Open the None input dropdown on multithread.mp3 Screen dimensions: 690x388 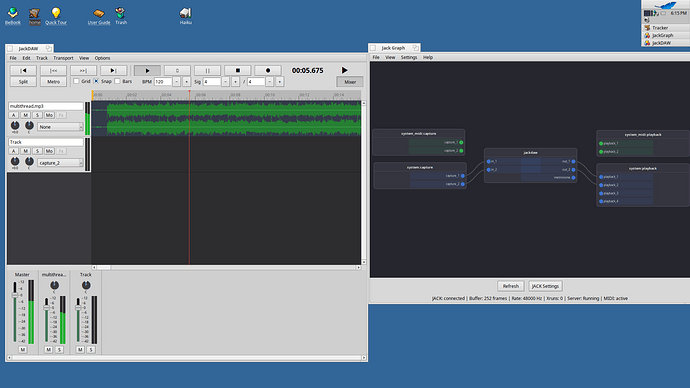point(60,127)
